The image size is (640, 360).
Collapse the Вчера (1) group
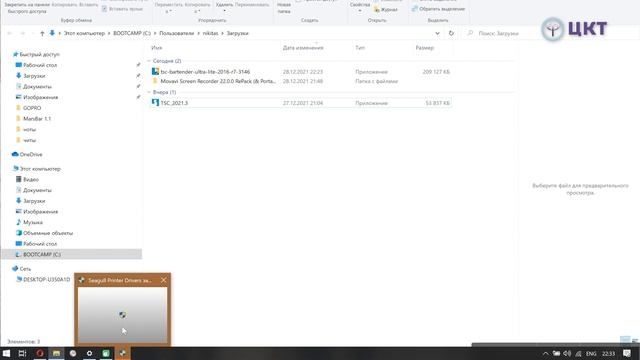click(149, 92)
